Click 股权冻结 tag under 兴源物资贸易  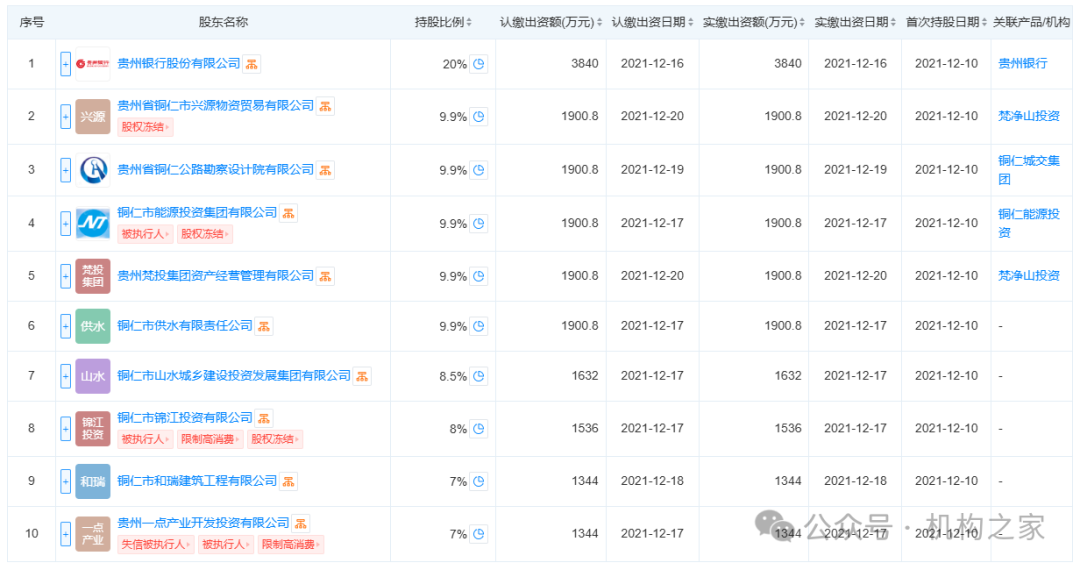click(145, 127)
